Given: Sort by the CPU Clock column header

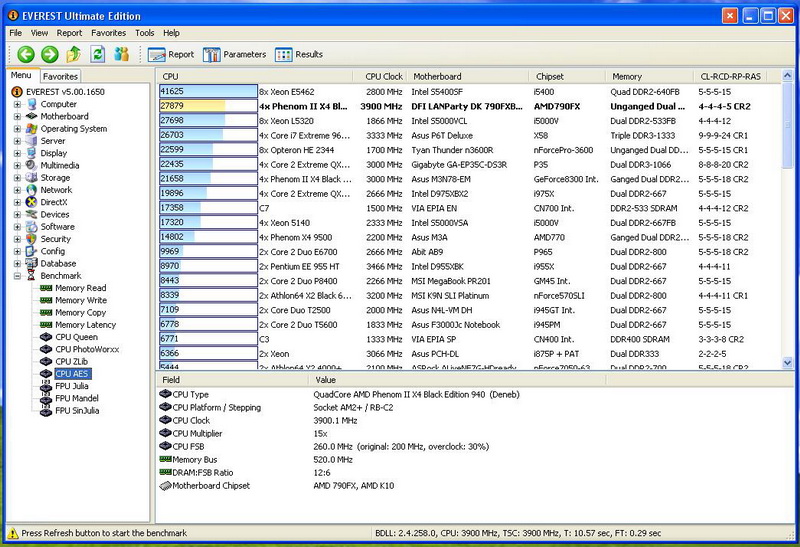Looking at the screenshot, I should point(379,76).
